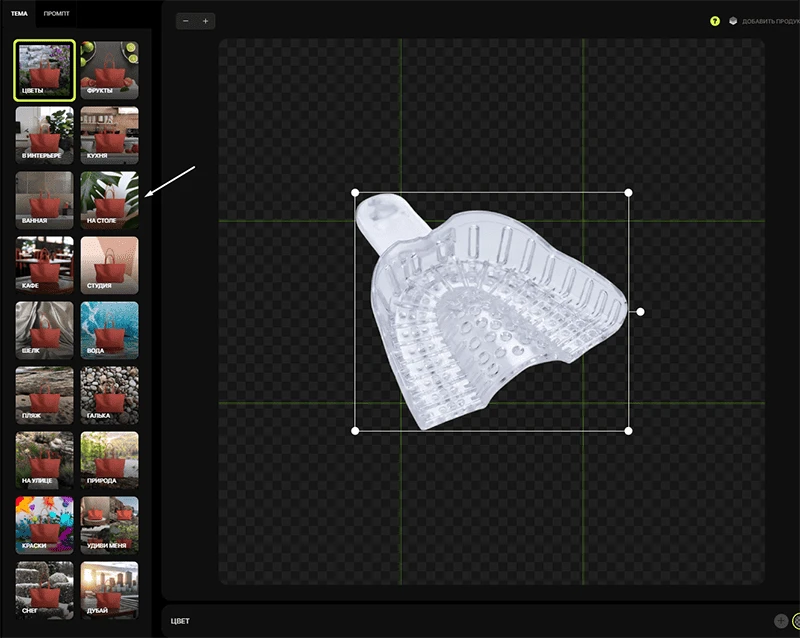Screen dimensions: 800x638
Task: Switch to the ТЕМА tab
Action: point(19,14)
